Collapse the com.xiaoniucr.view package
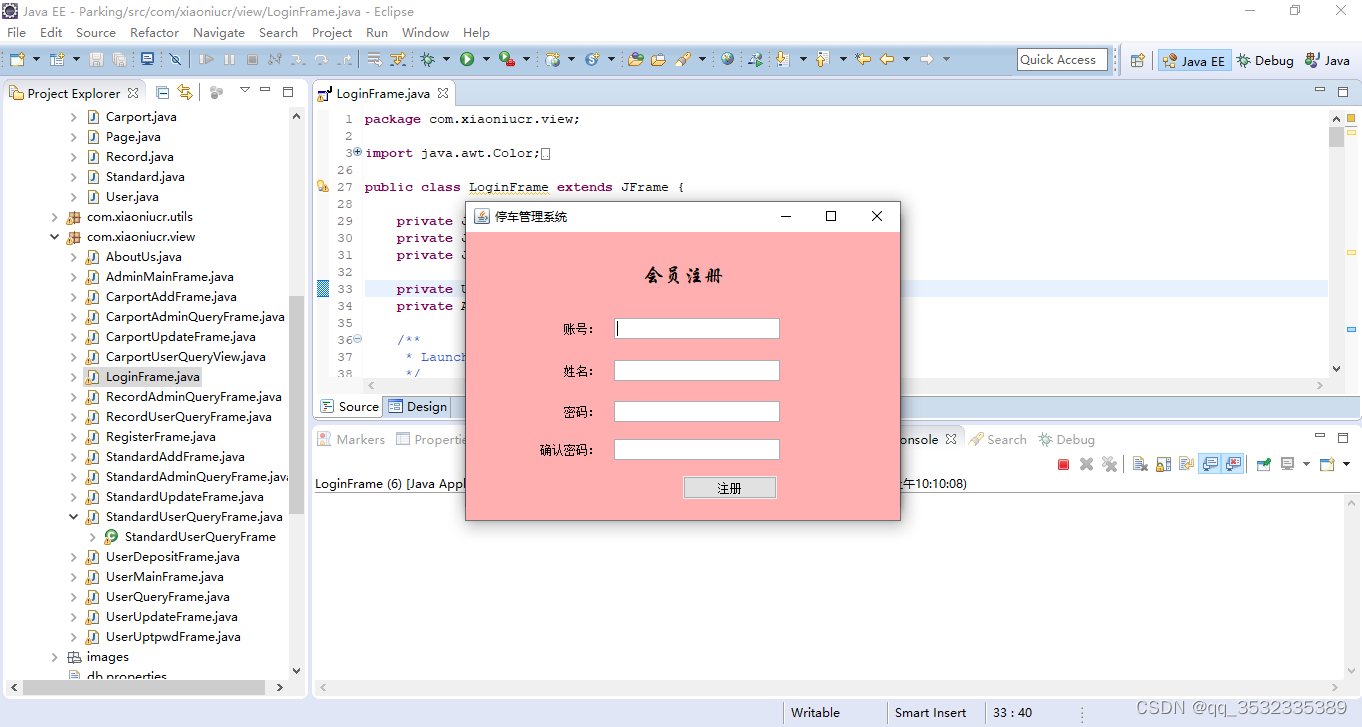 point(54,236)
